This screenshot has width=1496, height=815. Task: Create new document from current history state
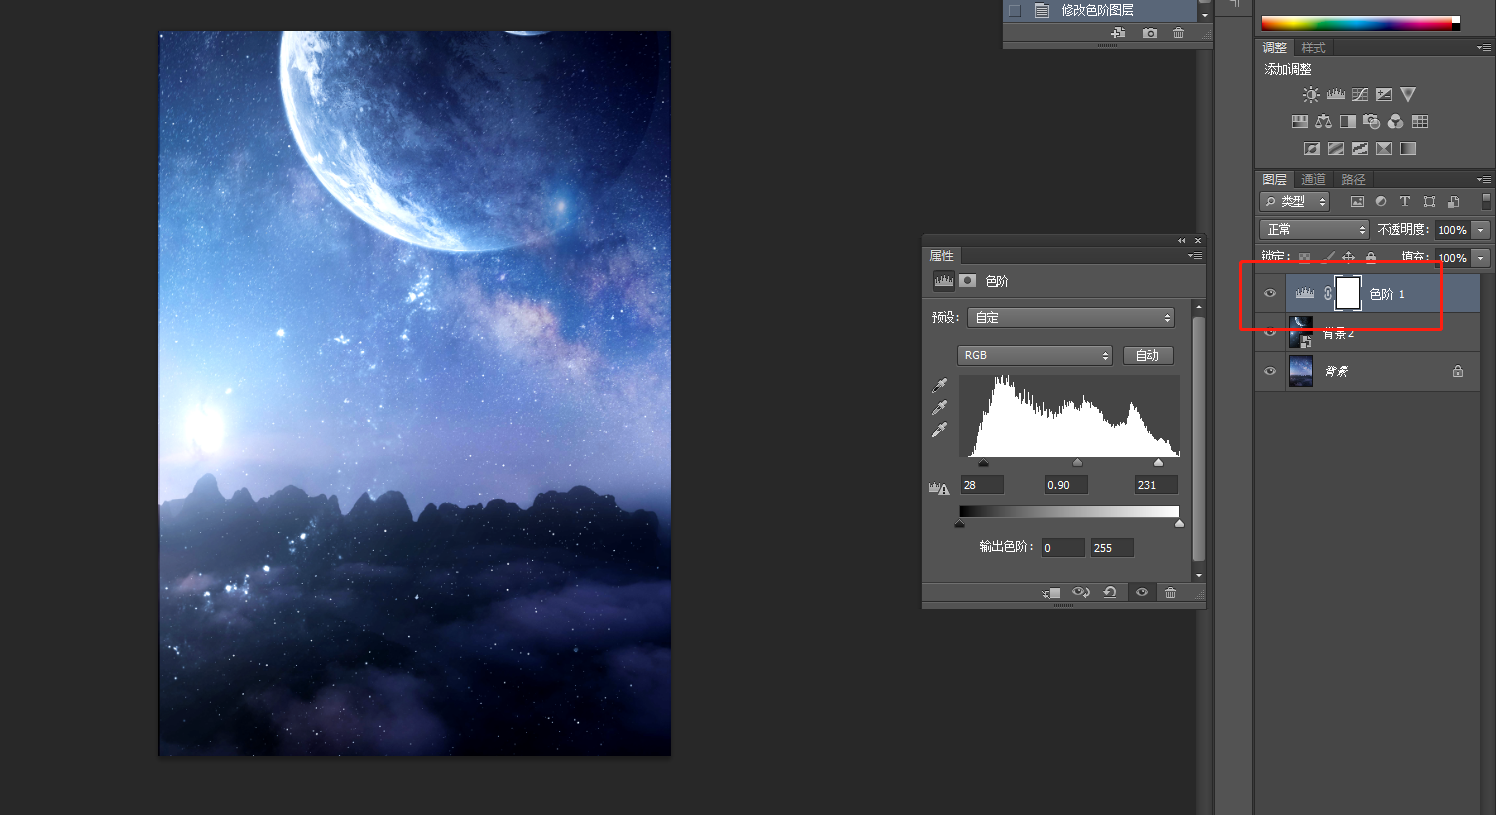1118,33
